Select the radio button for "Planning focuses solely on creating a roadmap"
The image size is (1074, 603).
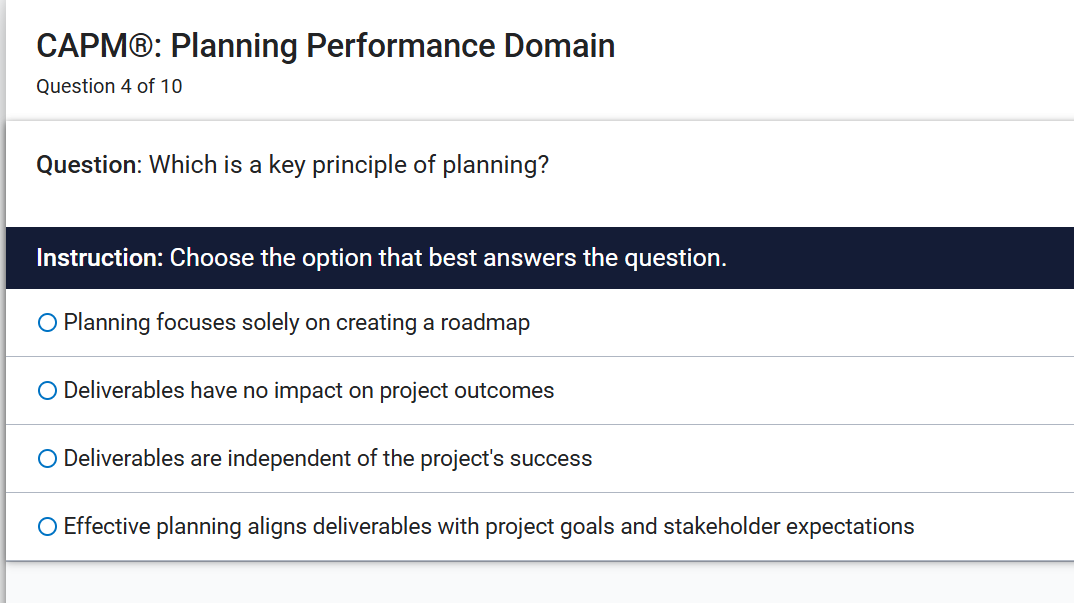[x=46, y=322]
